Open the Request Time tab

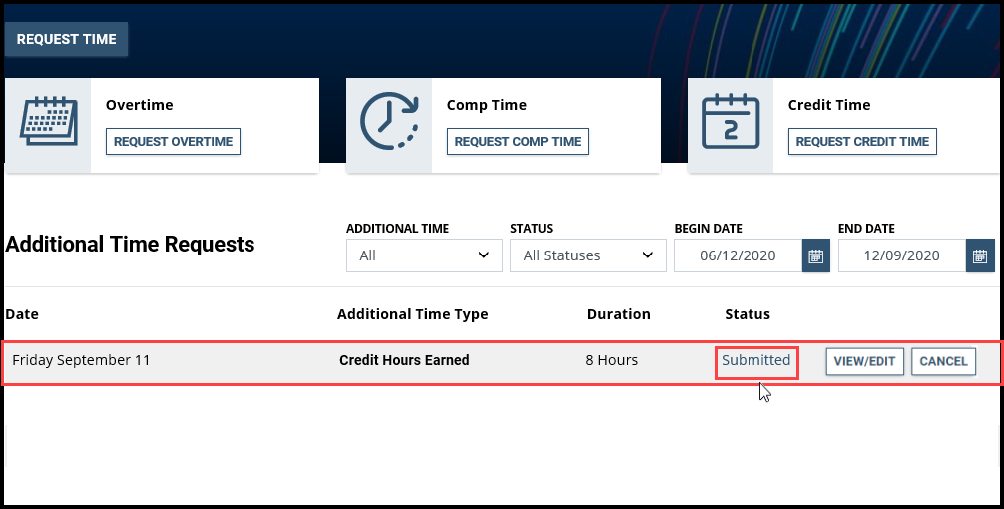tap(67, 39)
